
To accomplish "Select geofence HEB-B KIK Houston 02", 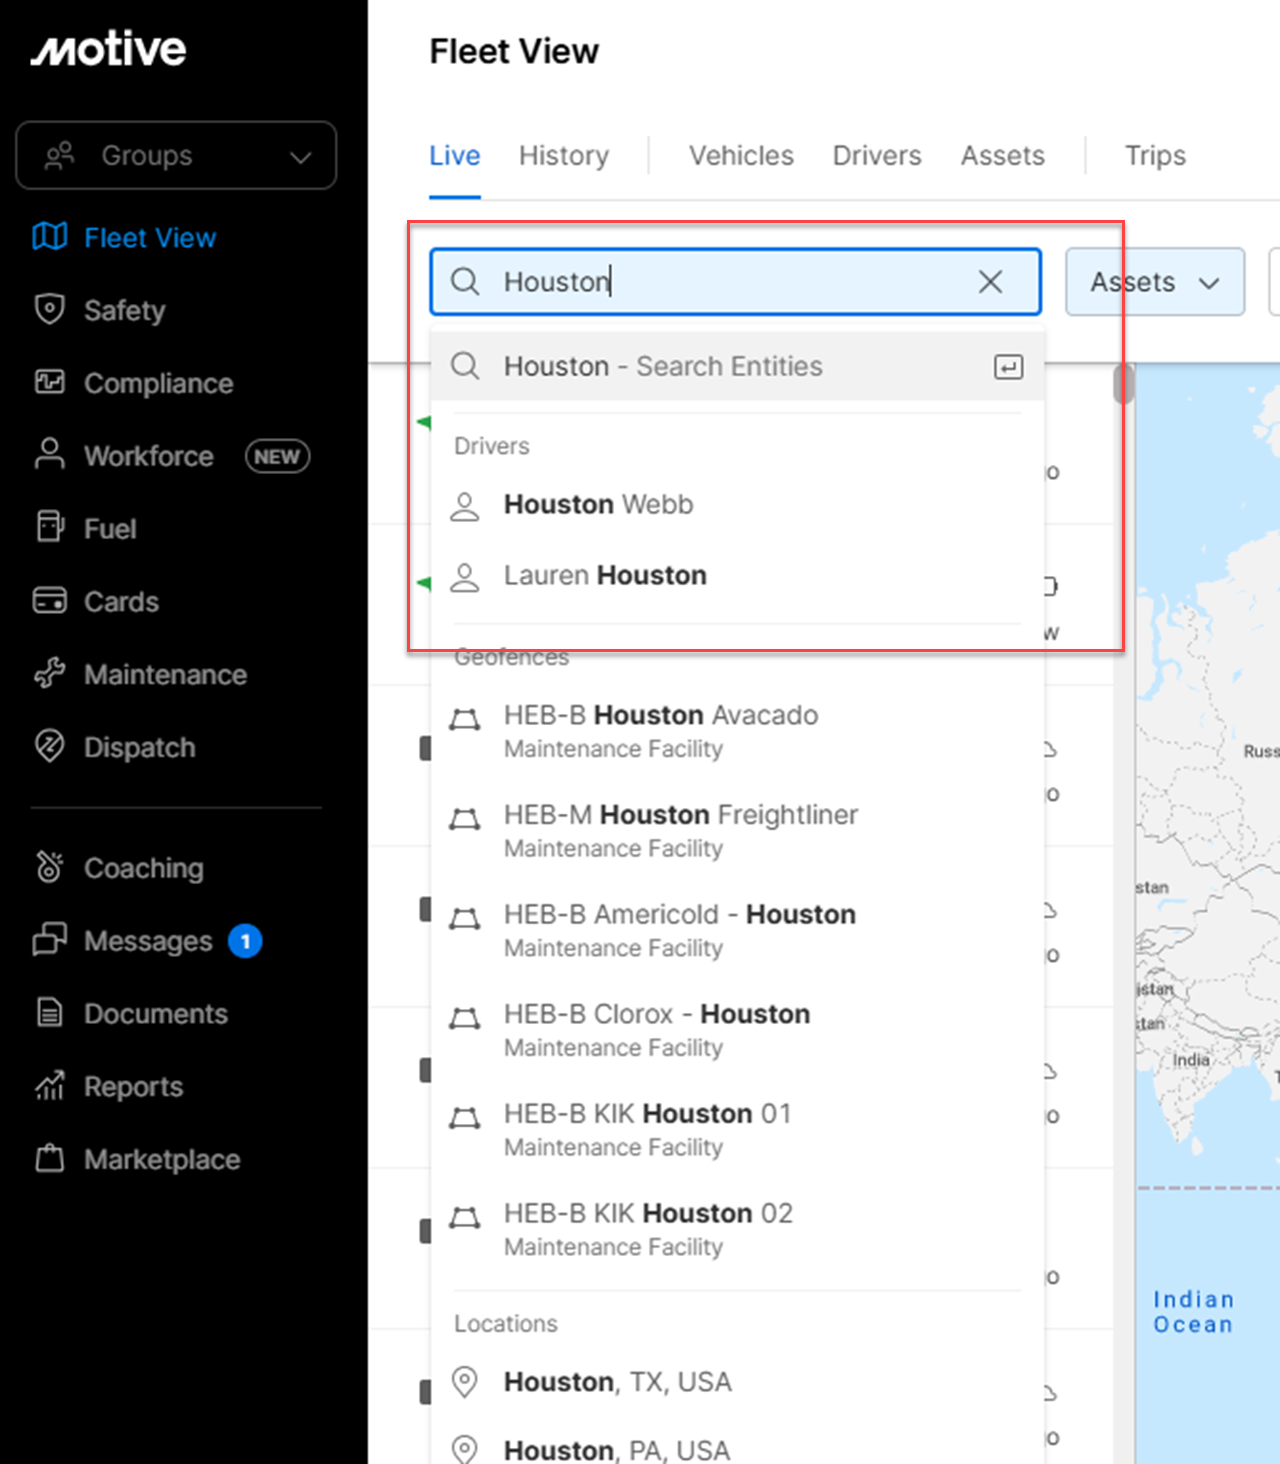I will point(737,1229).
